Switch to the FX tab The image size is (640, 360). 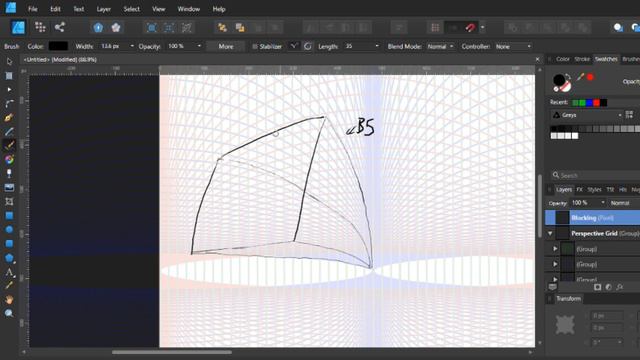[580, 189]
